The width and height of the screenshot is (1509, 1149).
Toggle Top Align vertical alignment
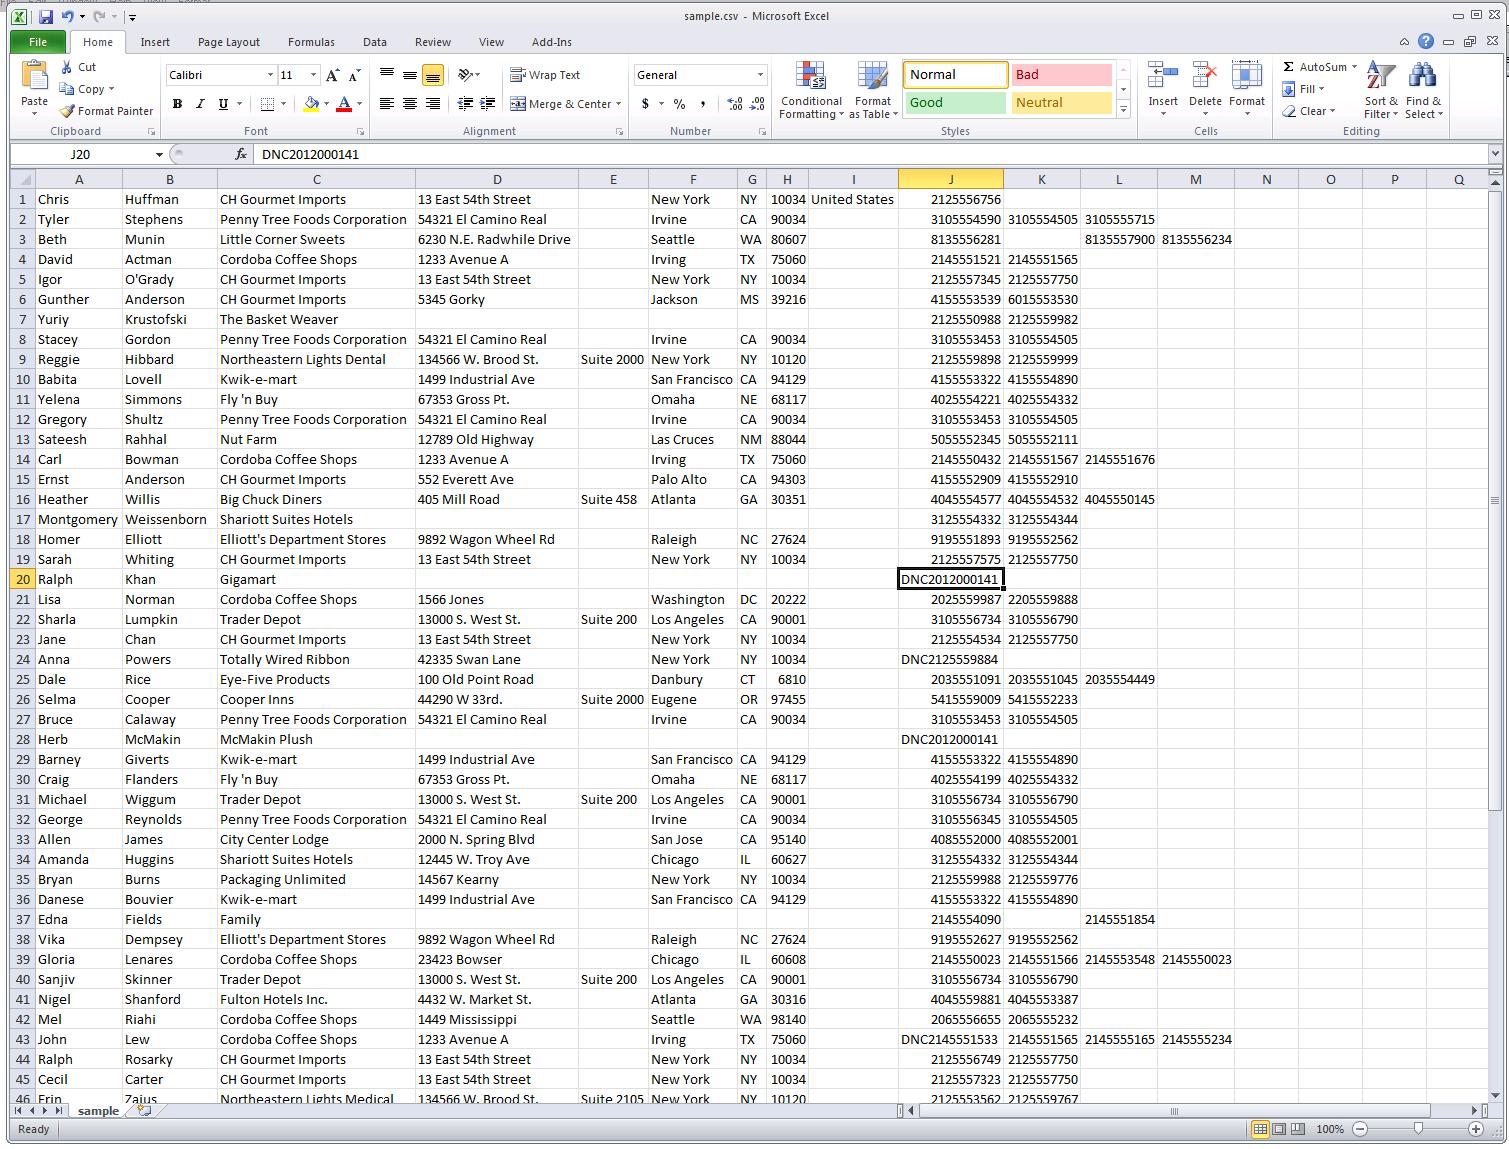pyautogui.click(x=387, y=75)
